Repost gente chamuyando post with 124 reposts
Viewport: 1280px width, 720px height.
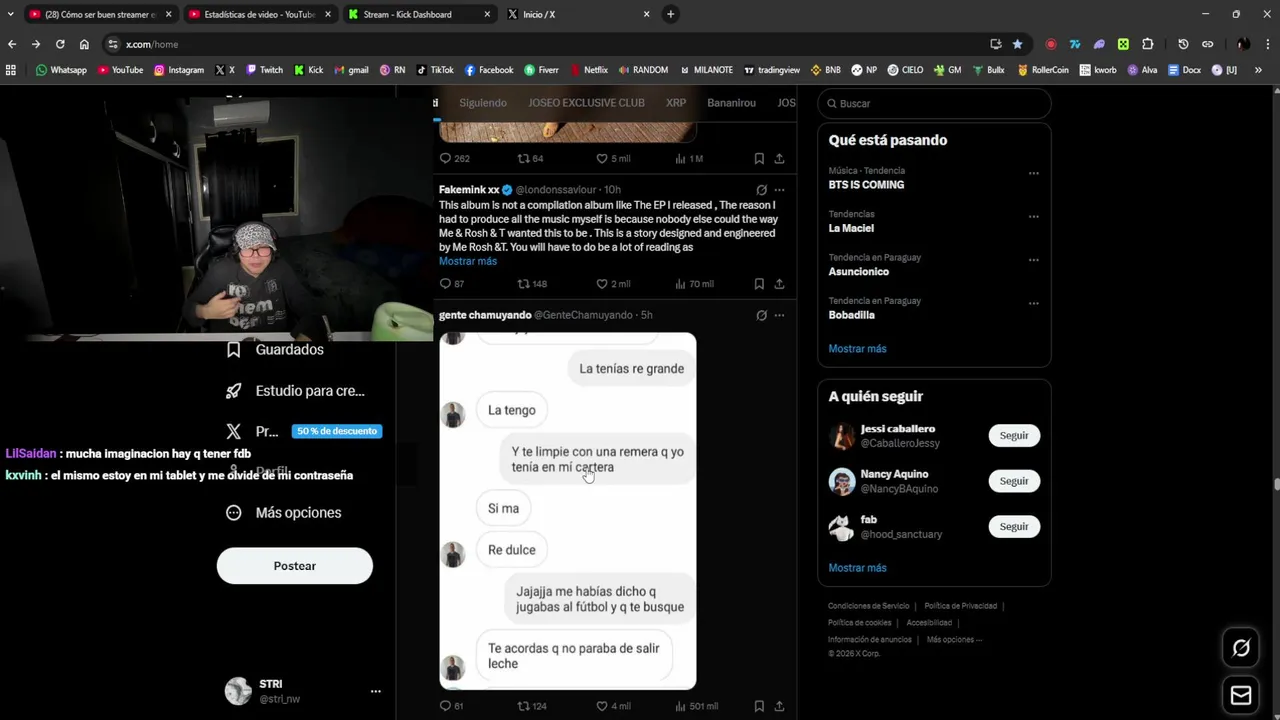tap(524, 706)
